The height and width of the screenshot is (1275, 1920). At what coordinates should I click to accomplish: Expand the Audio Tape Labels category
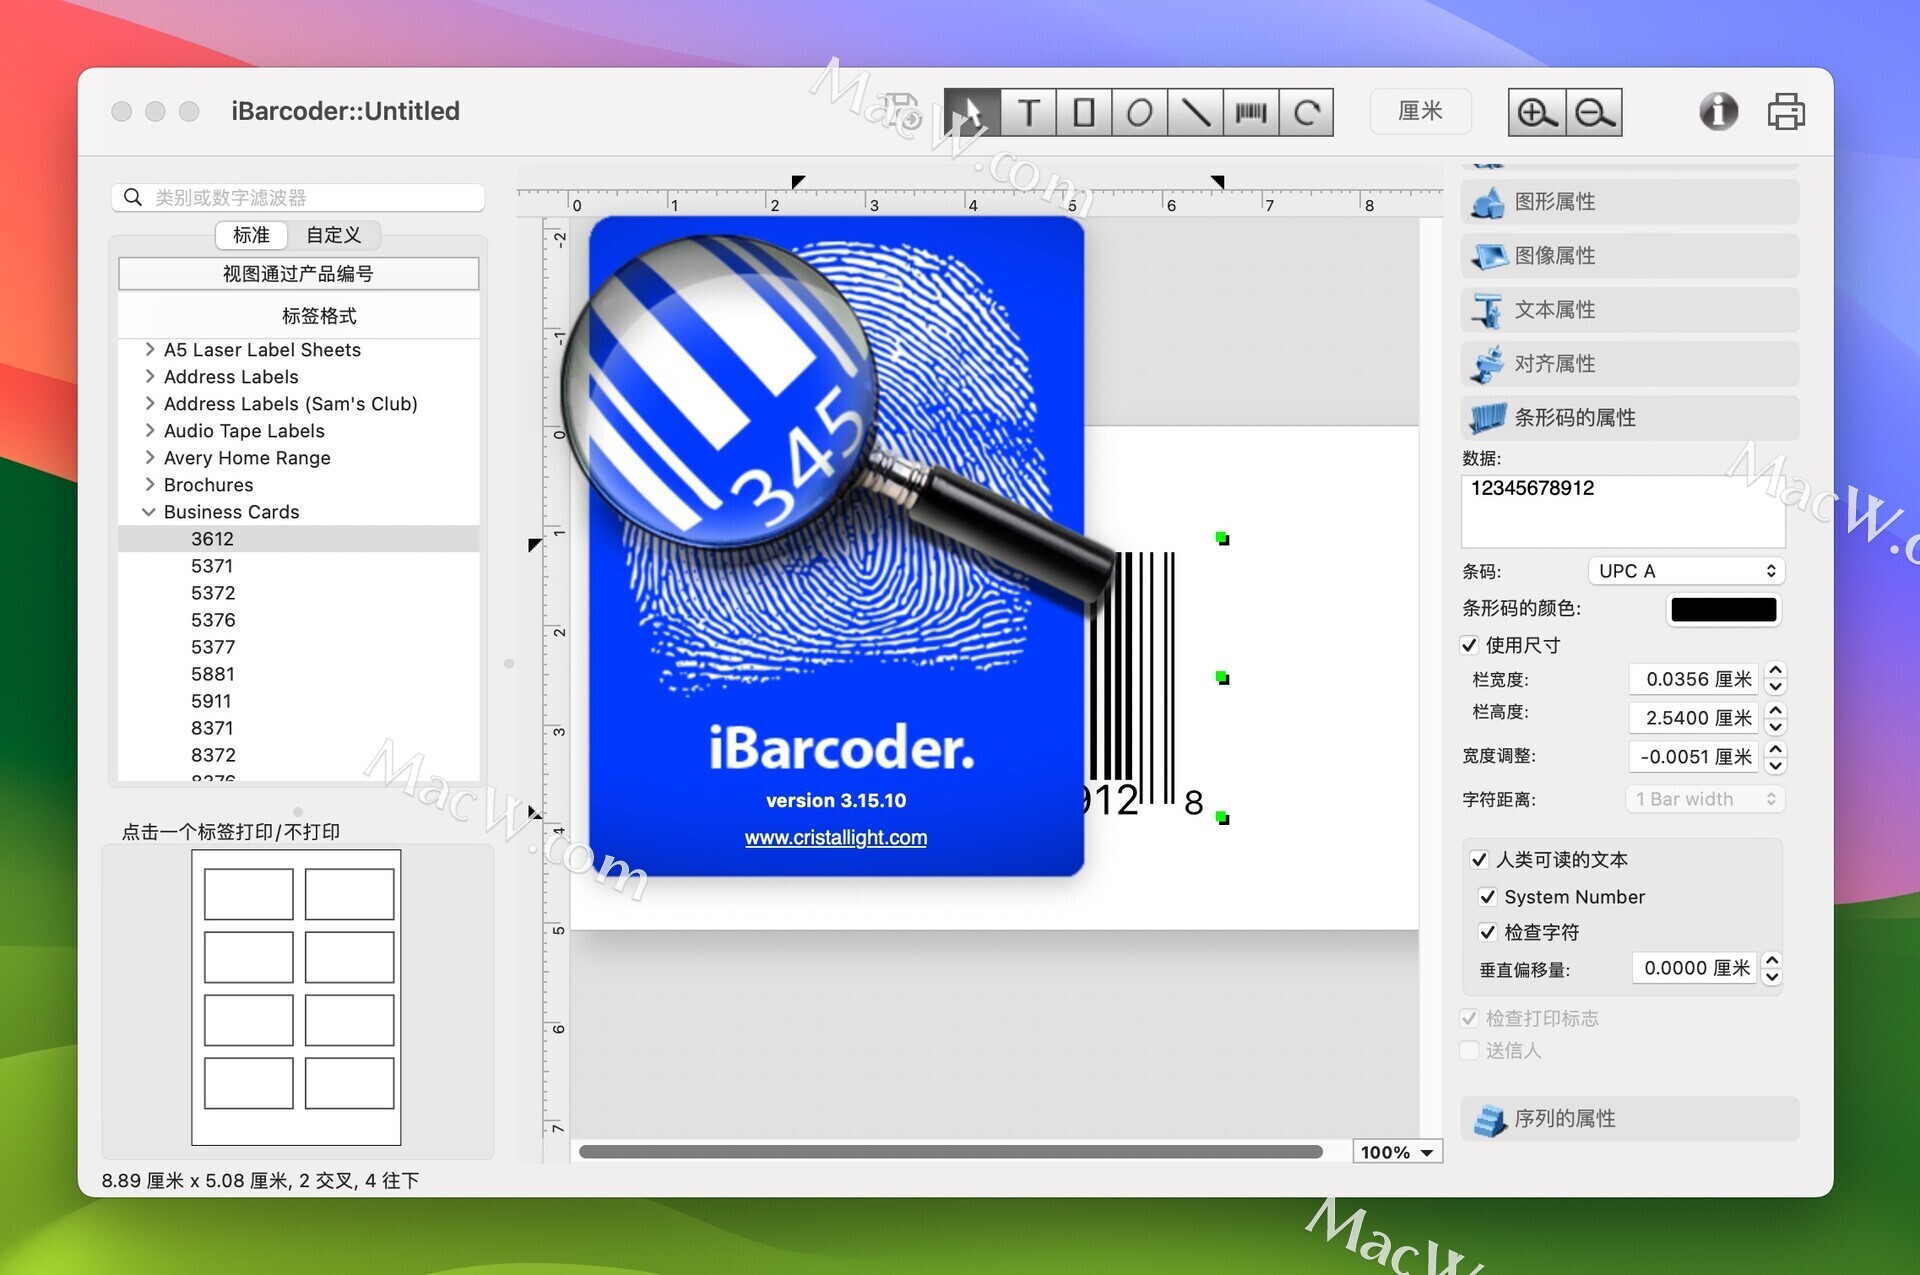[150, 430]
